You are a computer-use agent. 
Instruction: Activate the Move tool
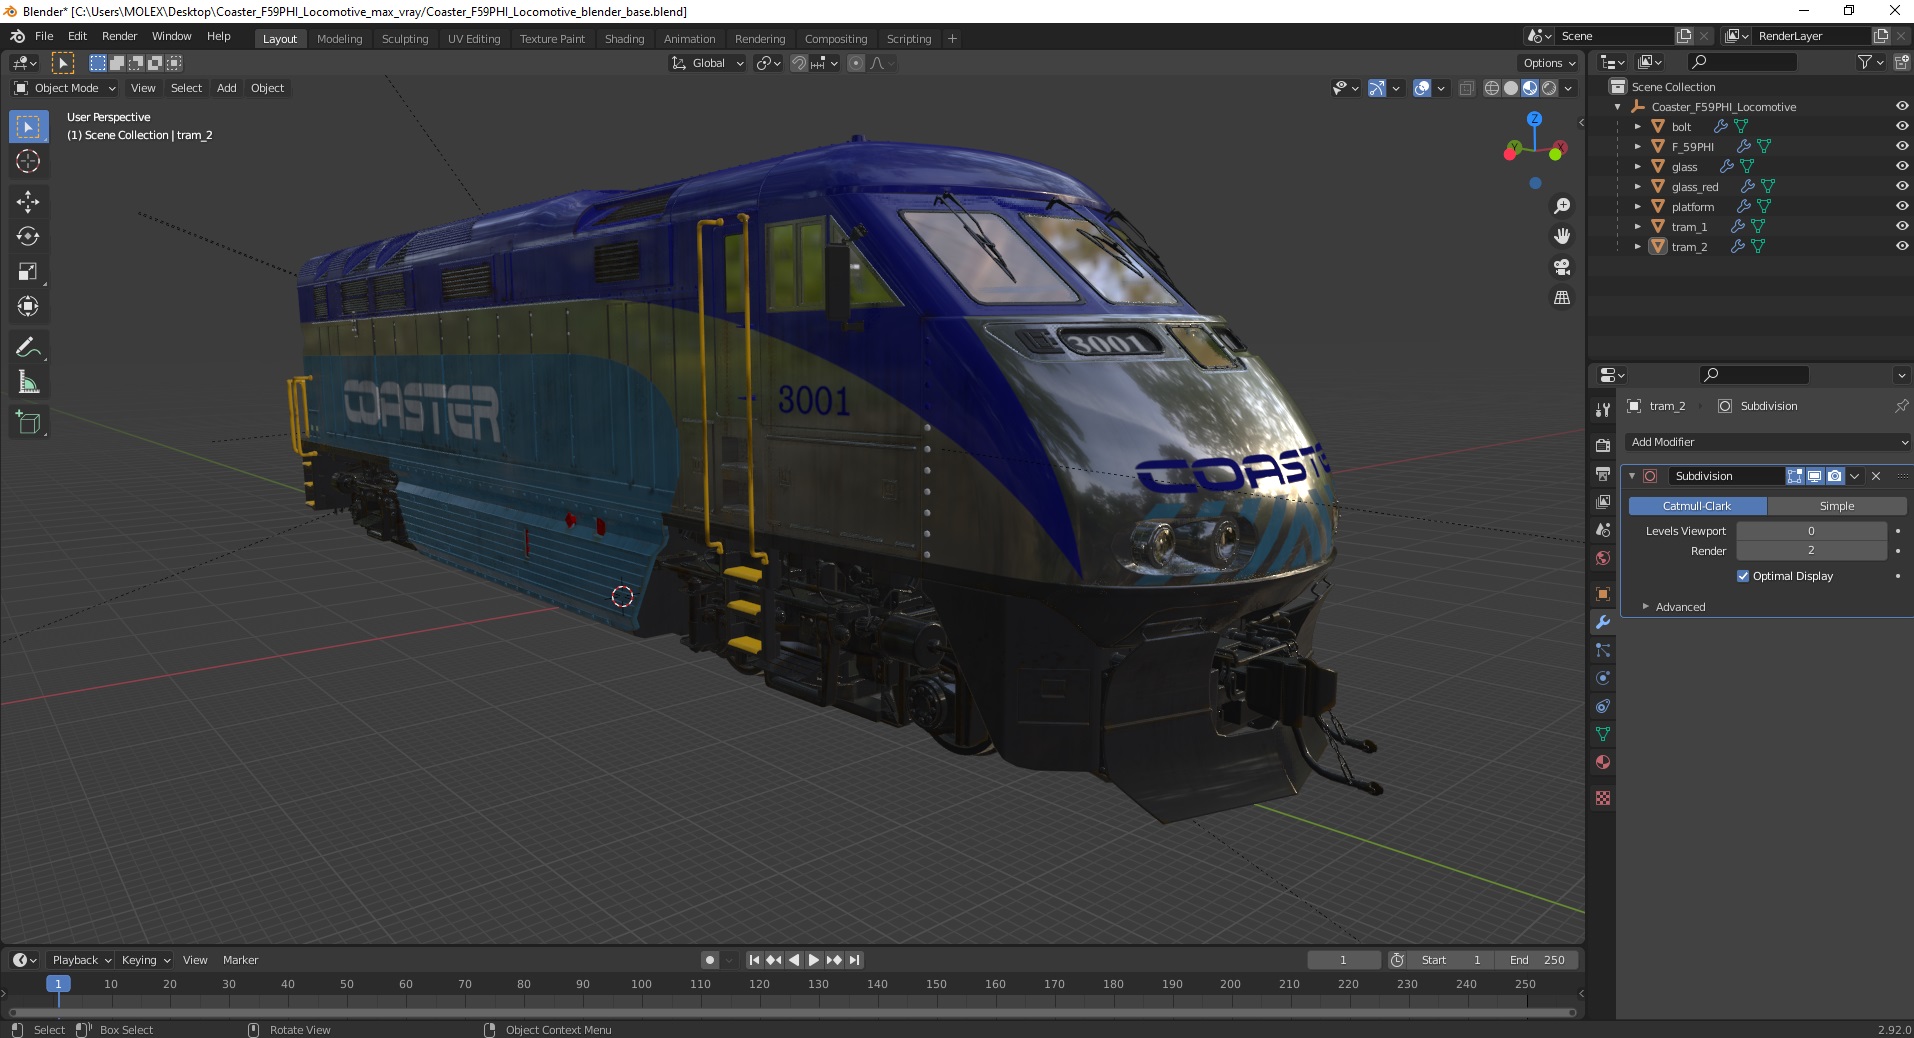pos(28,202)
